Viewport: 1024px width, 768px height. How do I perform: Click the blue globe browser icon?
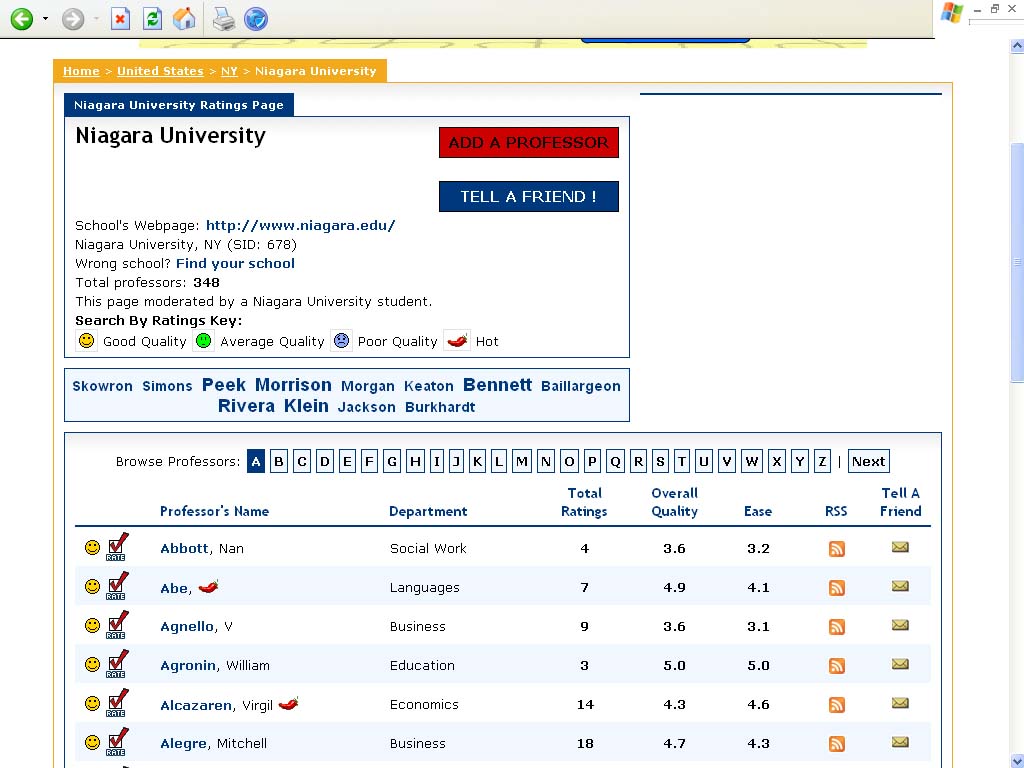pos(256,19)
